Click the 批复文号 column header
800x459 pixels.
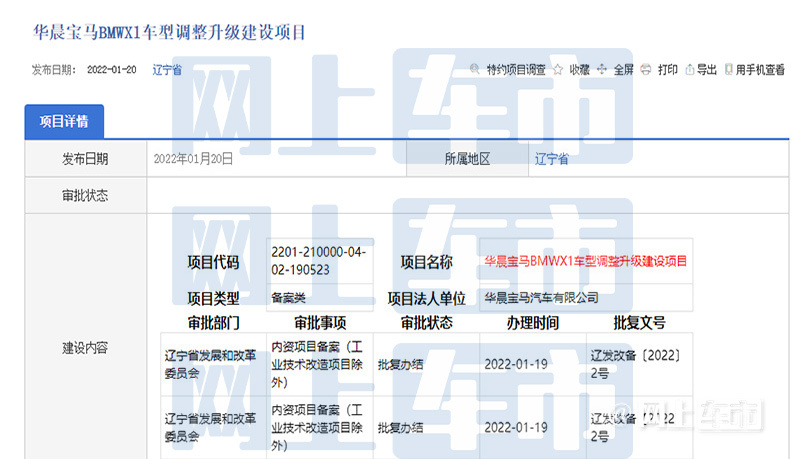point(639,322)
